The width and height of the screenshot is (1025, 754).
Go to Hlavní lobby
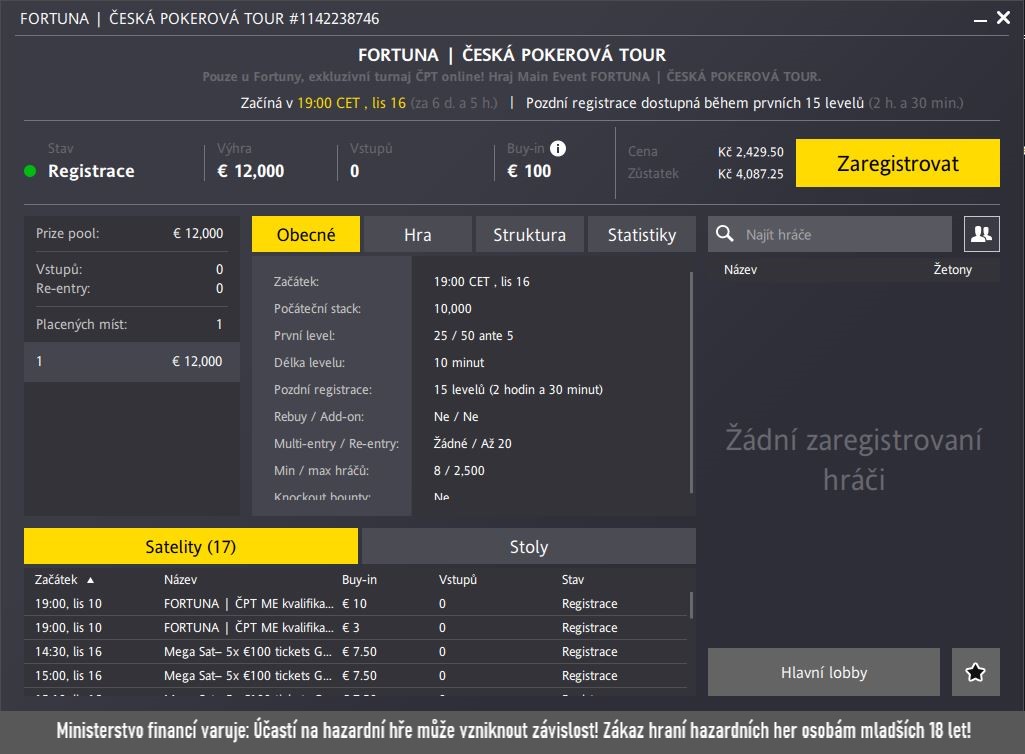coord(823,672)
